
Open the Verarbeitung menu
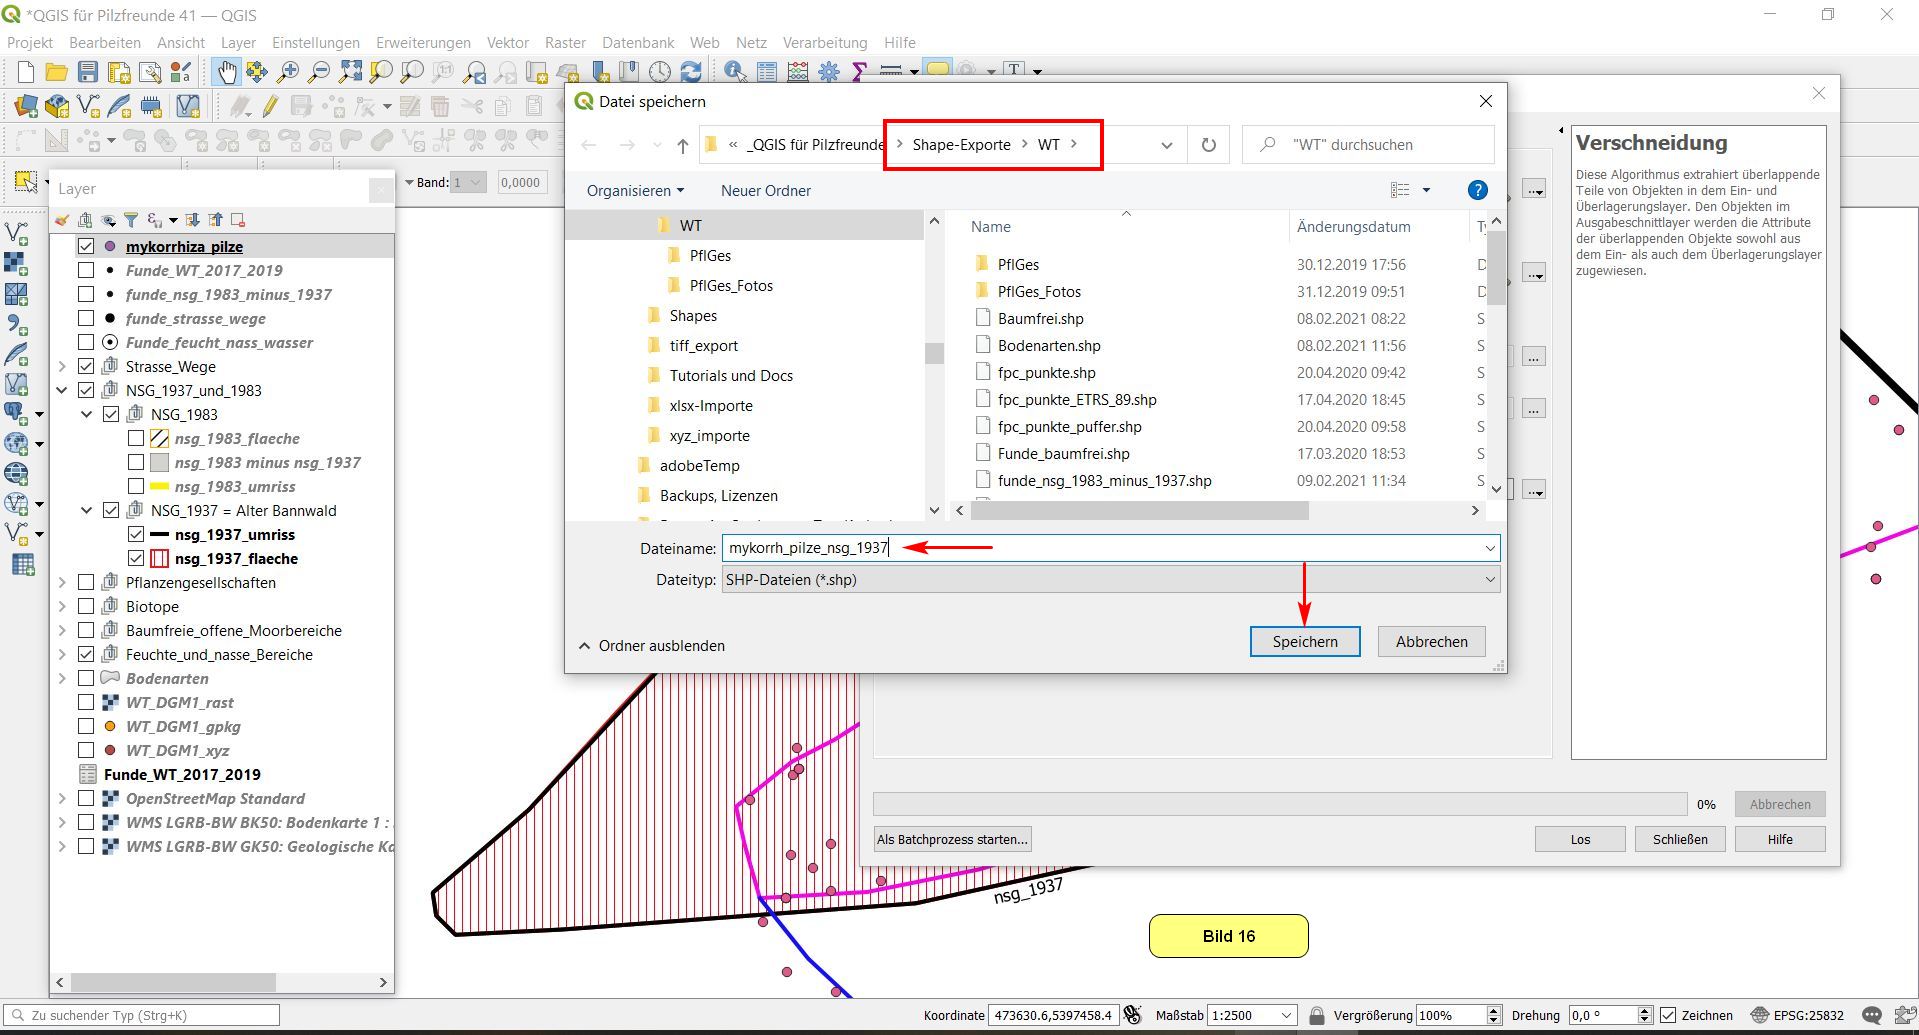[824, 43]
